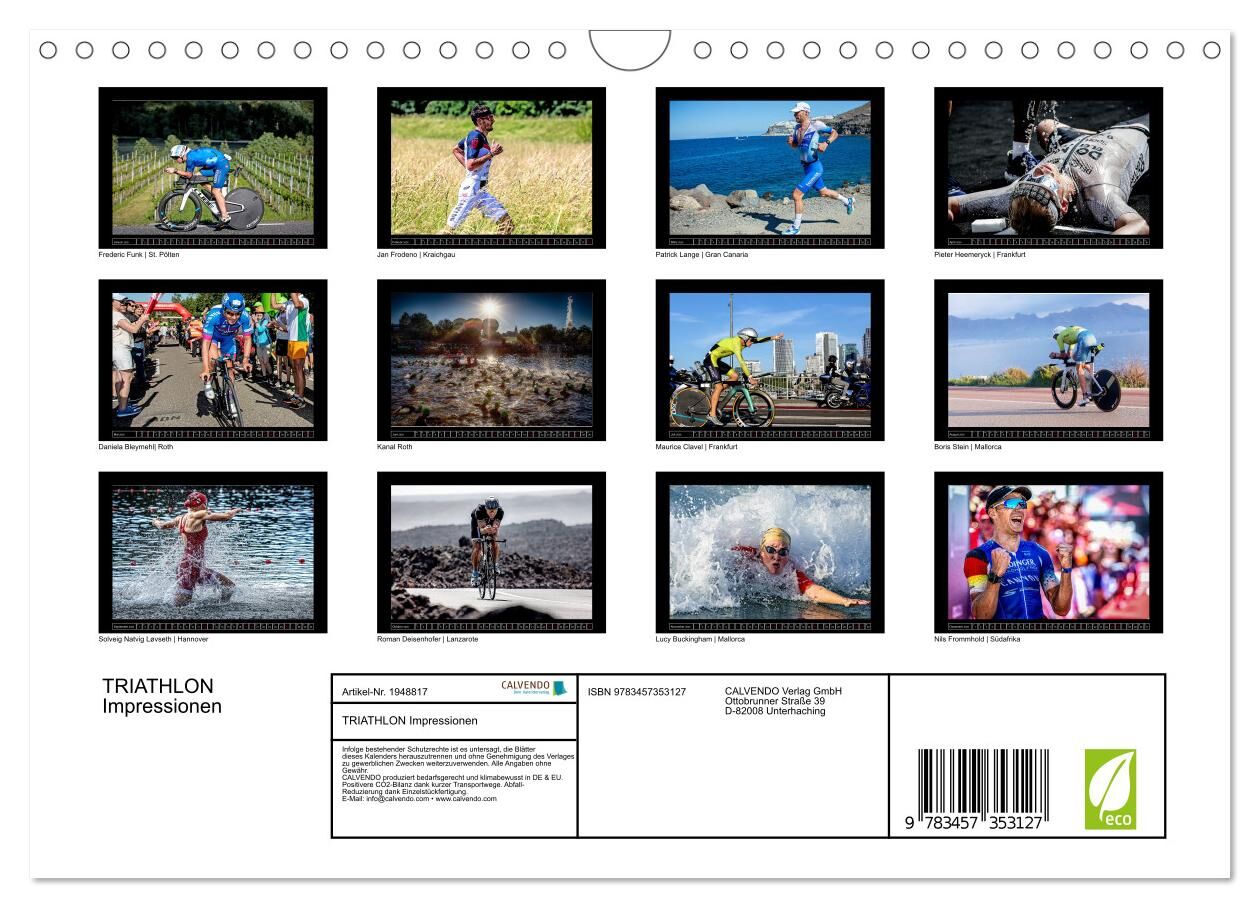Open the Daniela Bleymehl Roth photo
Viewport: 1260px width, 908px height.
[x=212, y=360]
